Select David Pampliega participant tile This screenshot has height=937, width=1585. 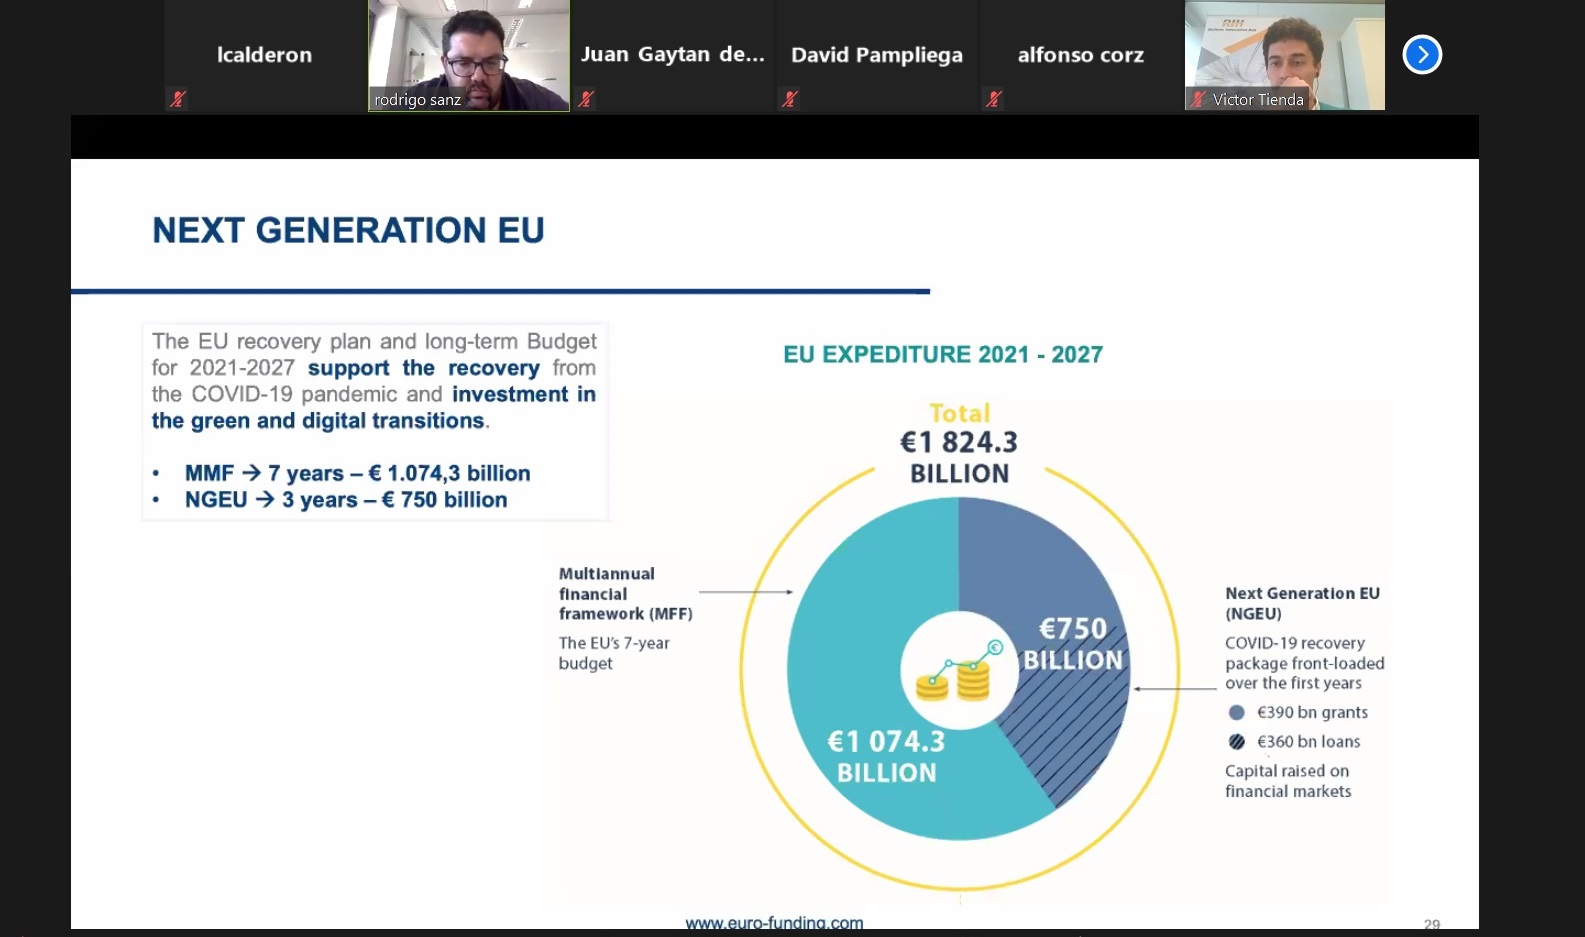click(x=877, y=55)
